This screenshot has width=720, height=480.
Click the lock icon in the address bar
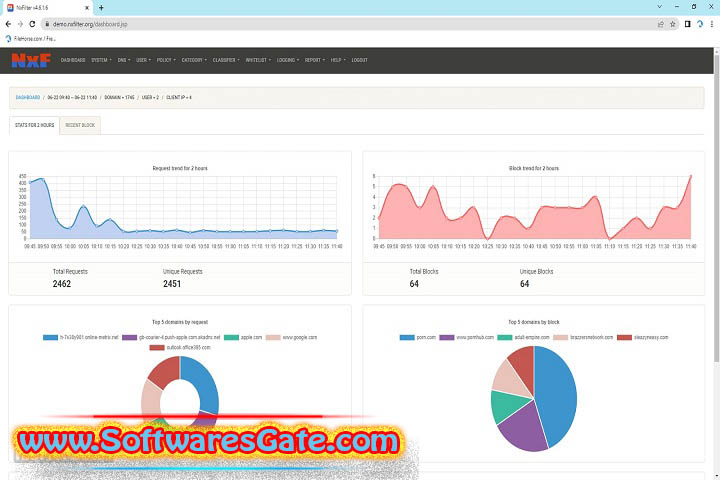(x=47, y=24)
